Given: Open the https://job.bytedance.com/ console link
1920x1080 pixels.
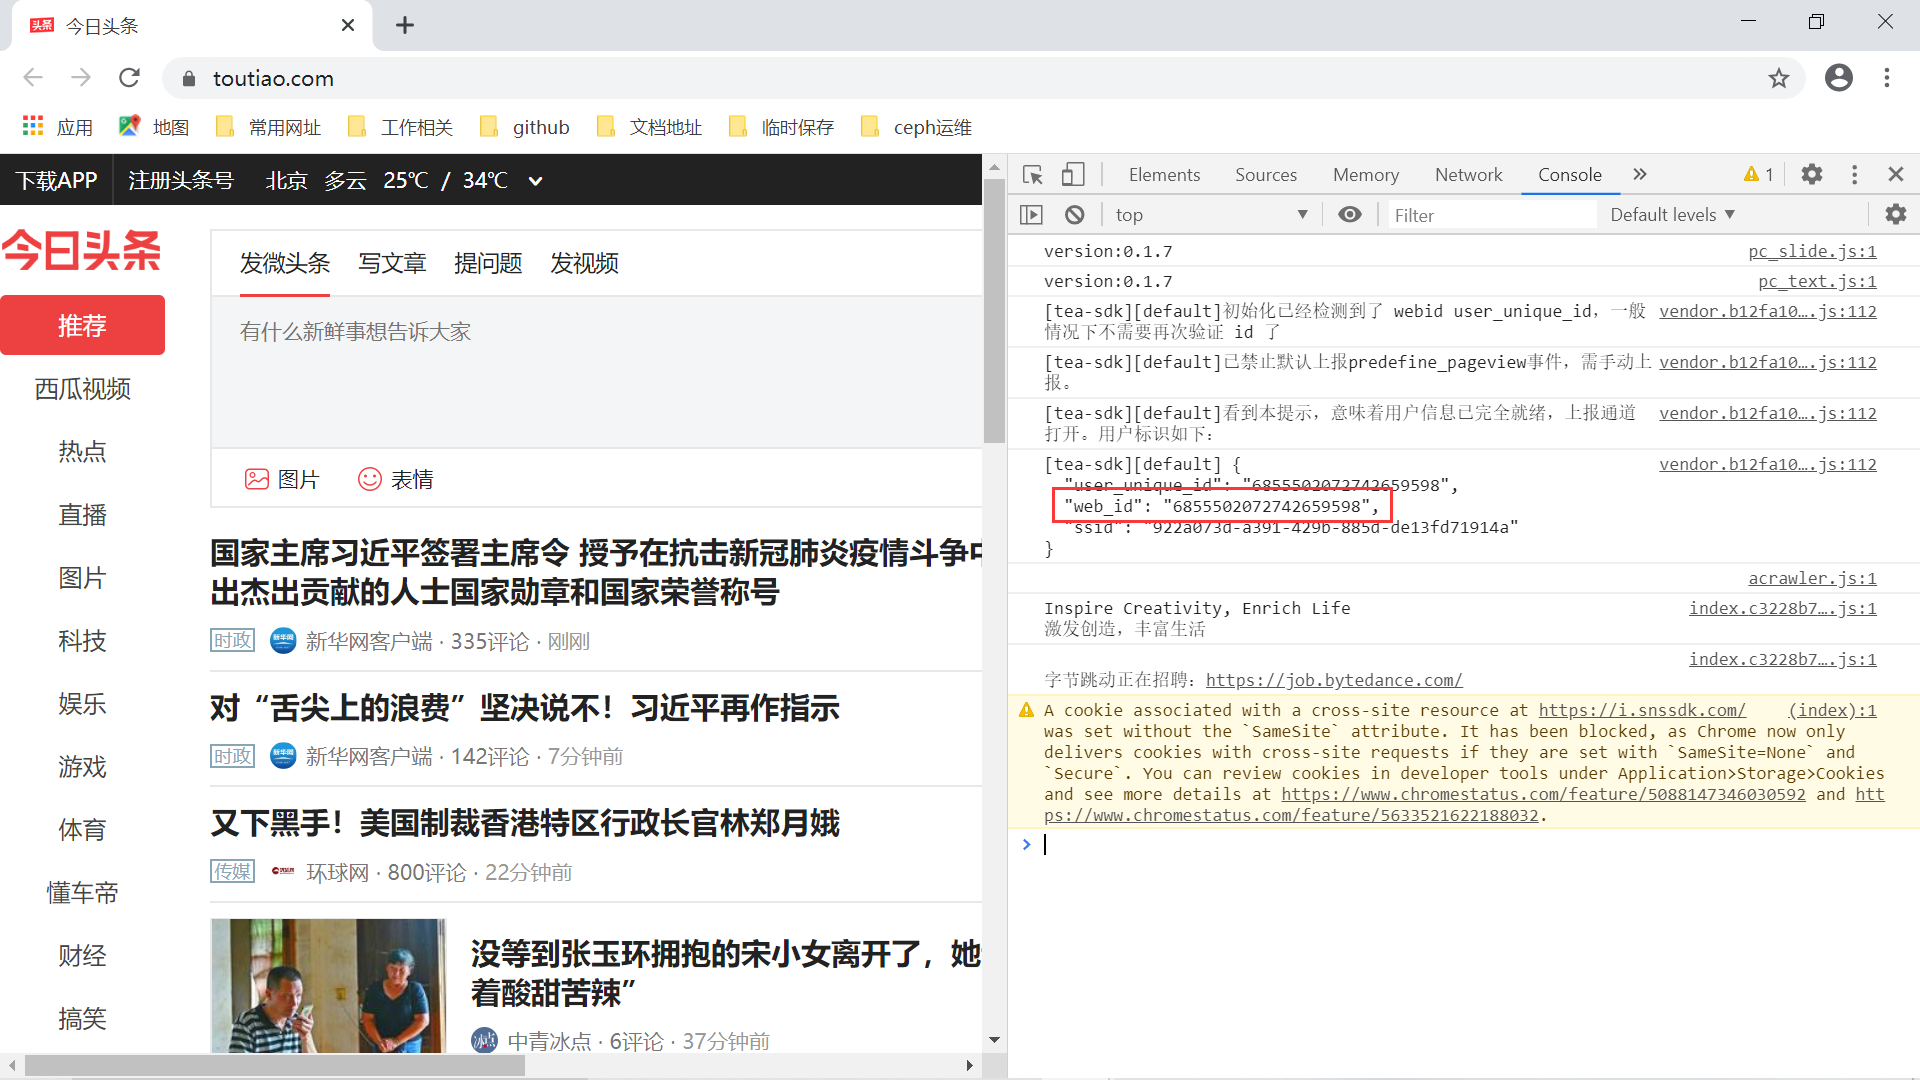Looking at the screenshot, I should (x=1334, y=680).
